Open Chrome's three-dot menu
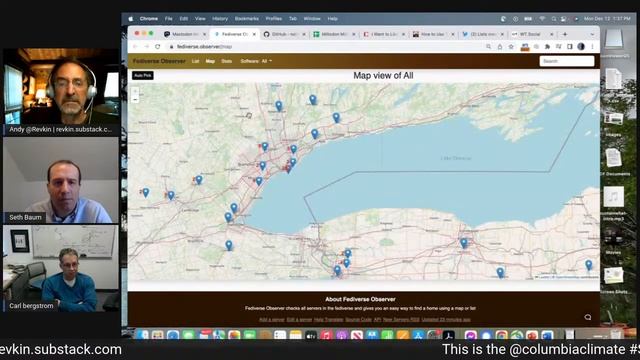The image size is (640, 360). pos(592,47)
